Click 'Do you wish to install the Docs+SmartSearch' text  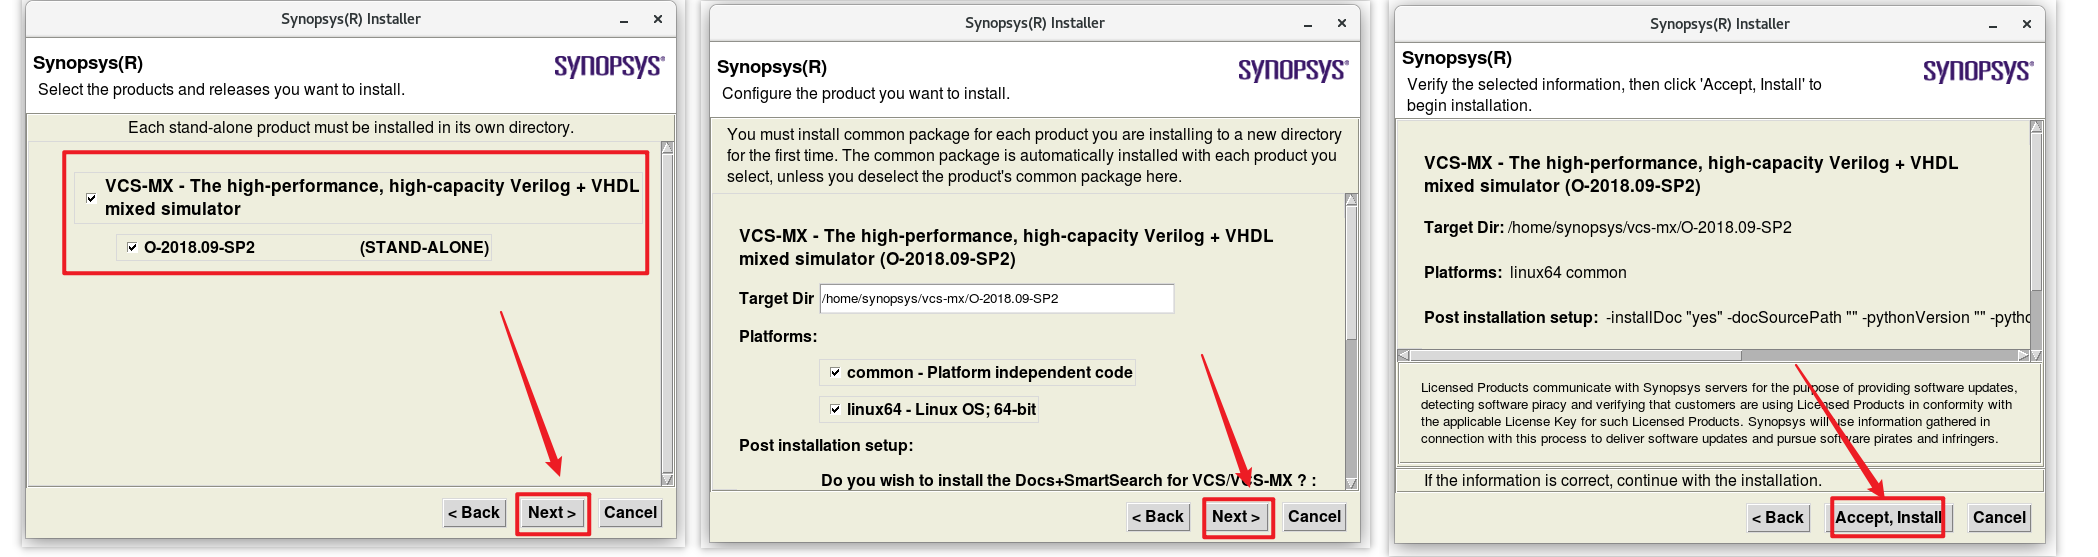tap(1068, 480)
